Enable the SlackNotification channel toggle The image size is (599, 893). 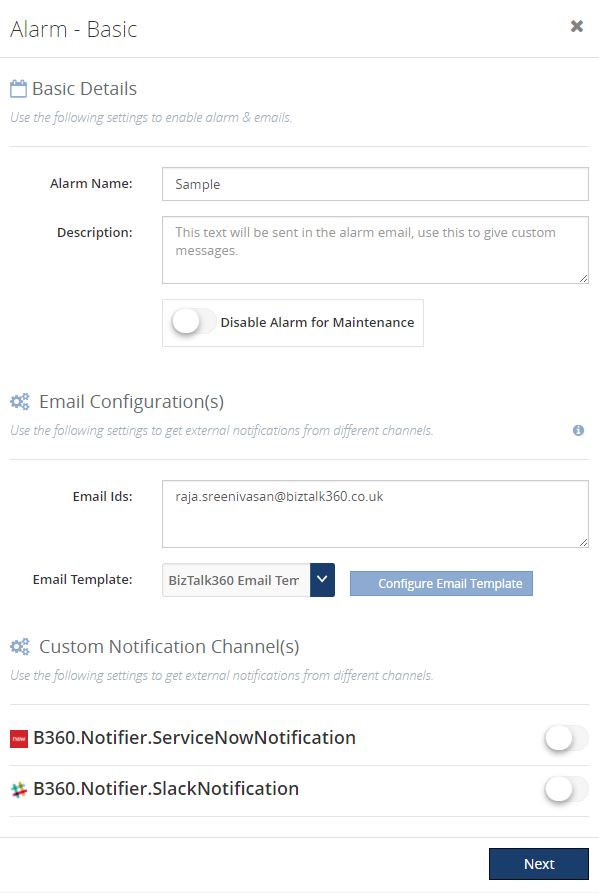click(567, 790)
